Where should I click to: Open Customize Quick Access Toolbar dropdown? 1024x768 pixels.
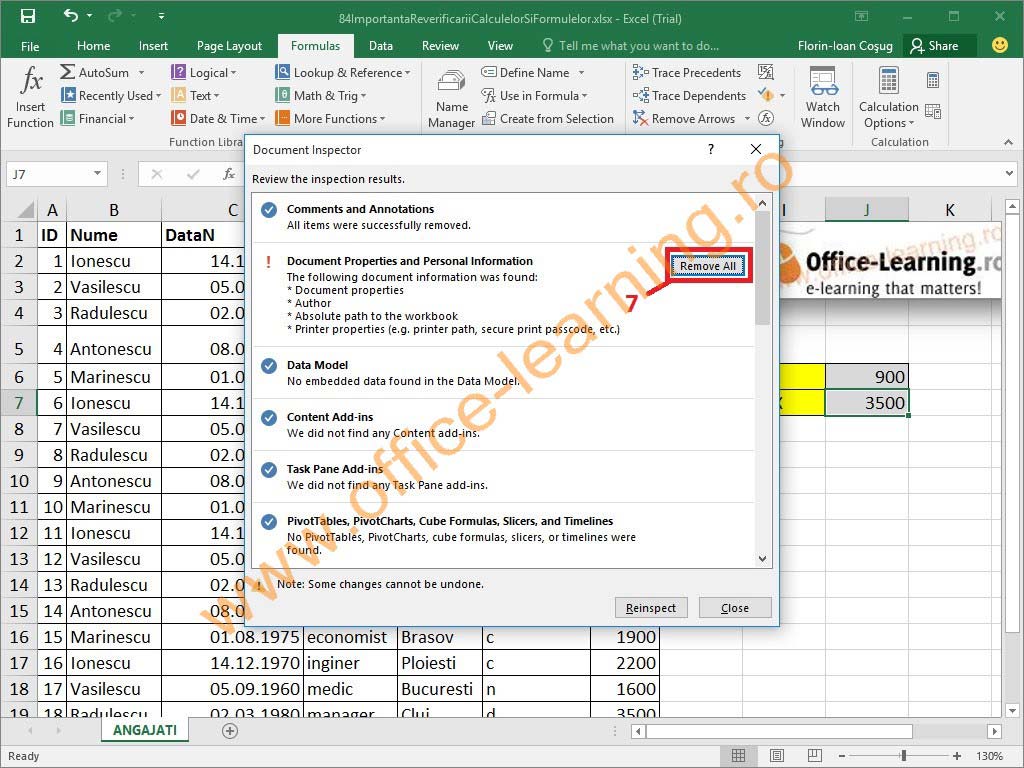coord(161,16)
